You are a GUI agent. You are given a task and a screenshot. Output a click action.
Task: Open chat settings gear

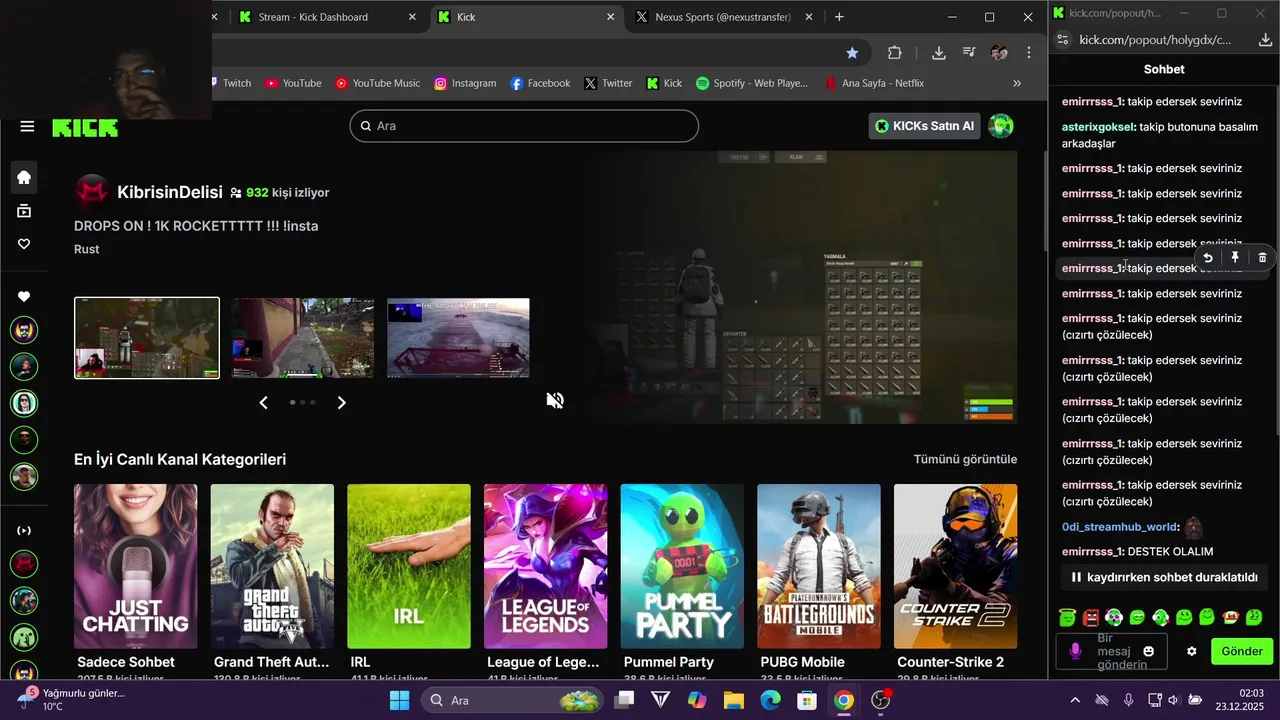click(1191, 651)
